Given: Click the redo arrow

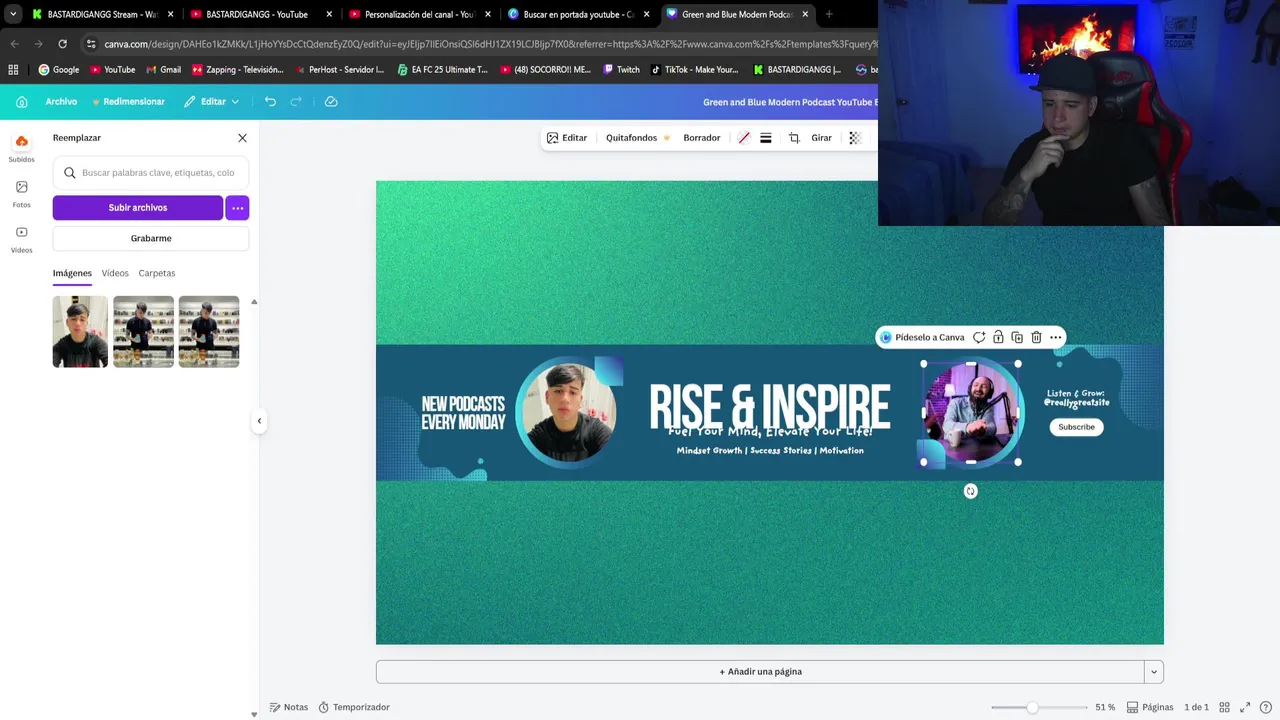Looking at the screenshot, I should coord(296,101).
